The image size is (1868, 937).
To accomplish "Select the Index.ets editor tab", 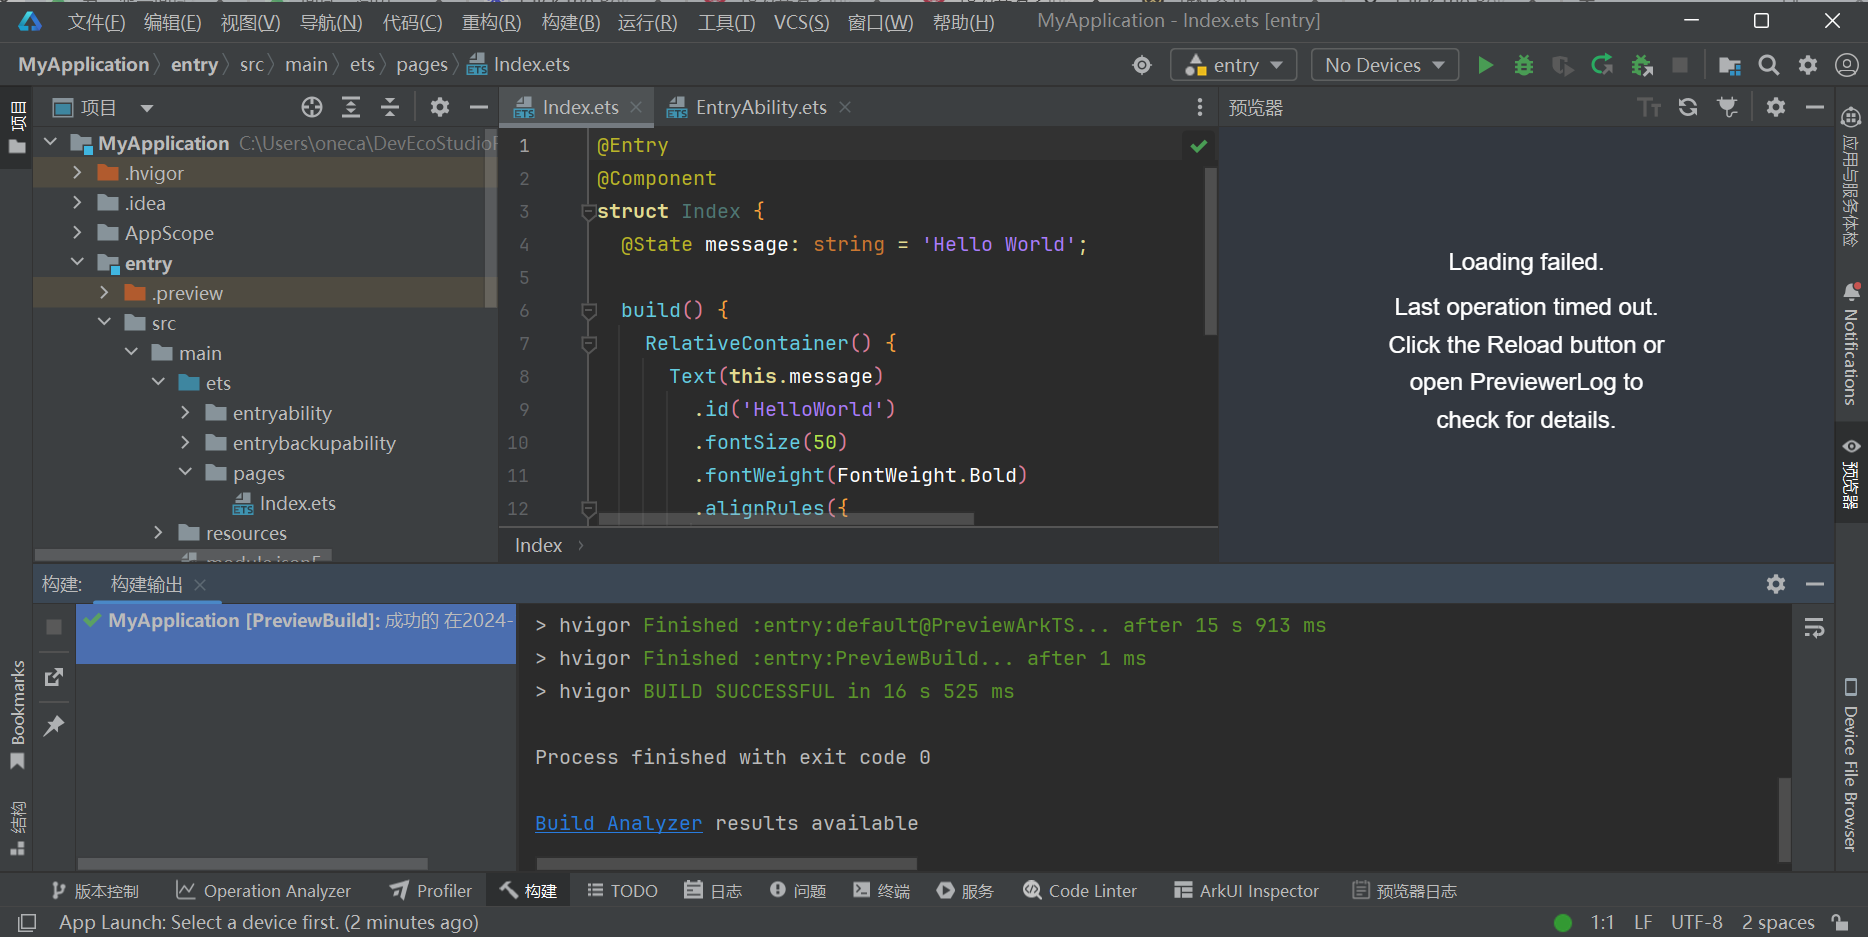I will [579, 107].
